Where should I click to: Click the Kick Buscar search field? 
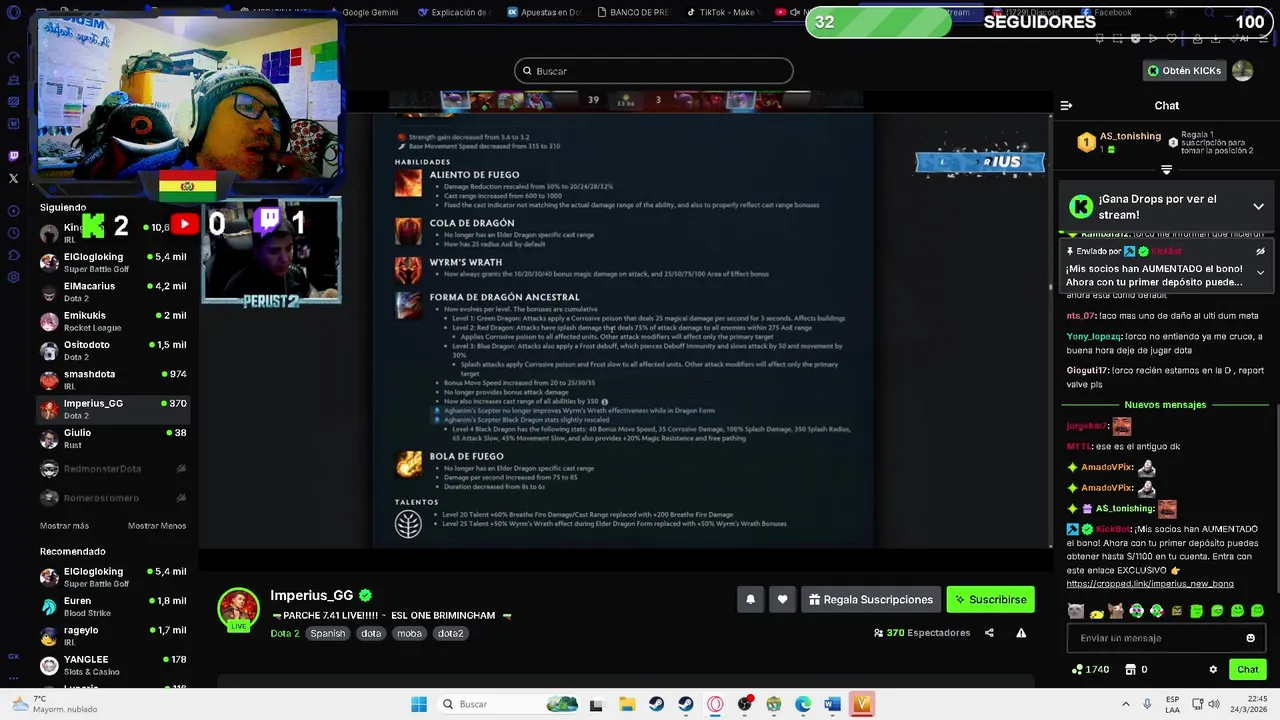(x=654, y=71)
